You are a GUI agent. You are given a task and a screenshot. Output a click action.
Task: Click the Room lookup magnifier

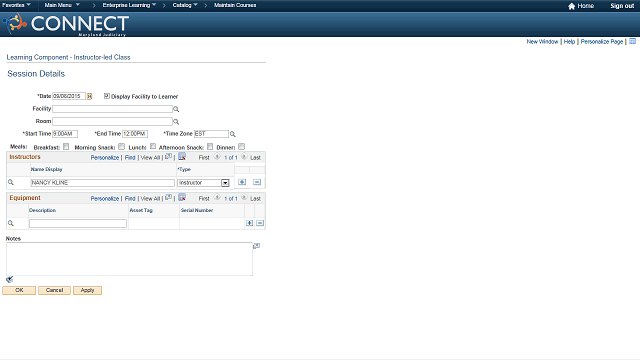176,122
